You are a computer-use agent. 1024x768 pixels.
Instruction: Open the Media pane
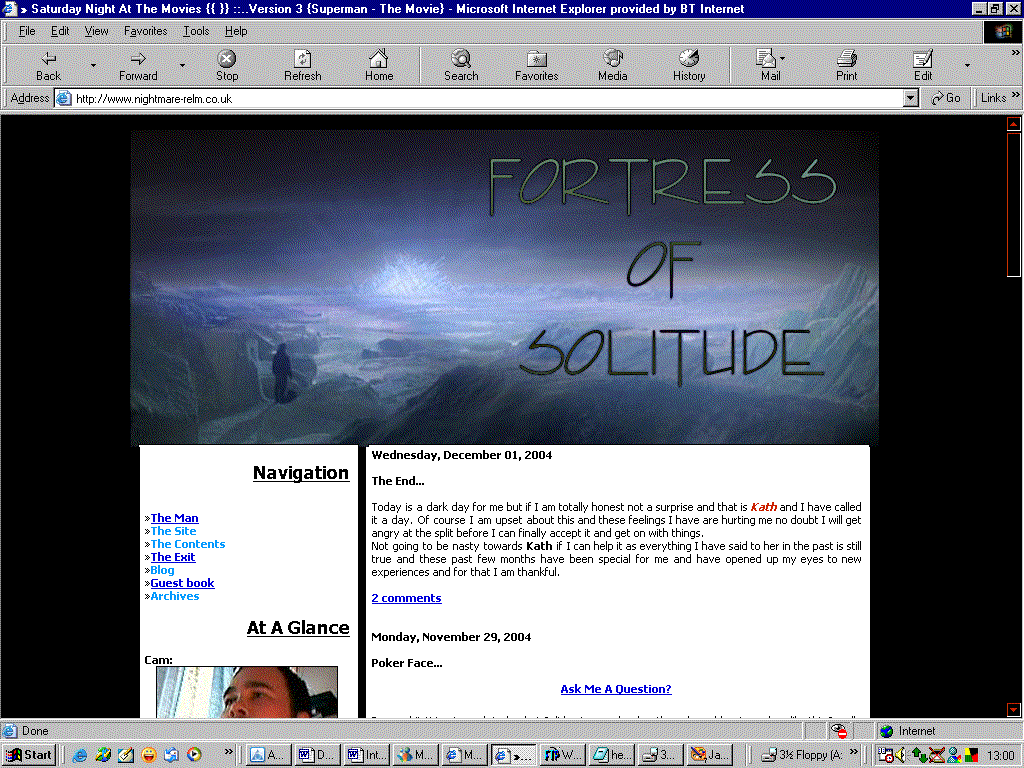613,65
